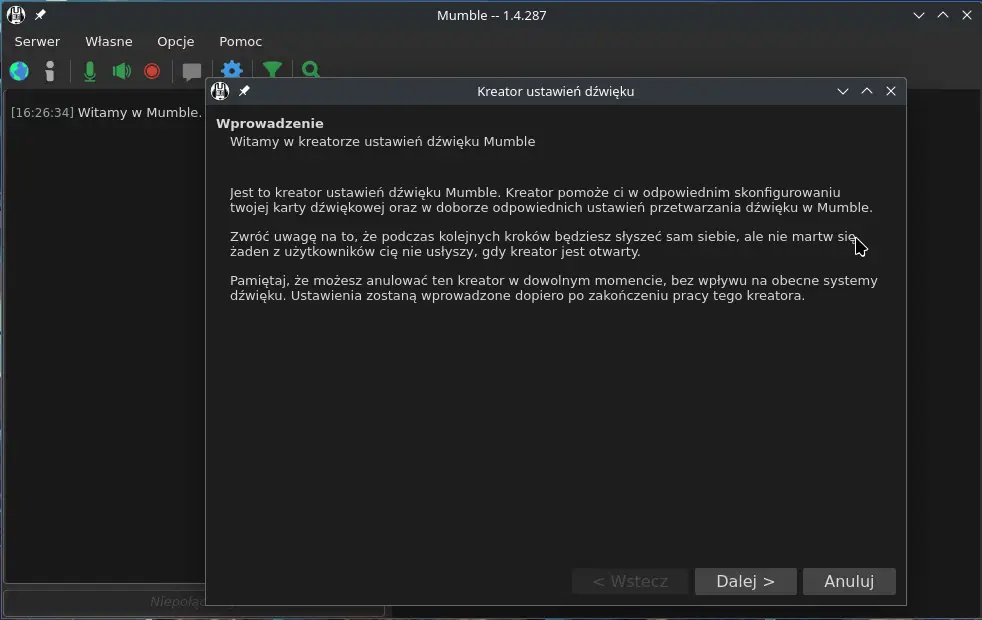Click the Dalej > button
Viewport: 982px width, 620px height.
(745, 581)
